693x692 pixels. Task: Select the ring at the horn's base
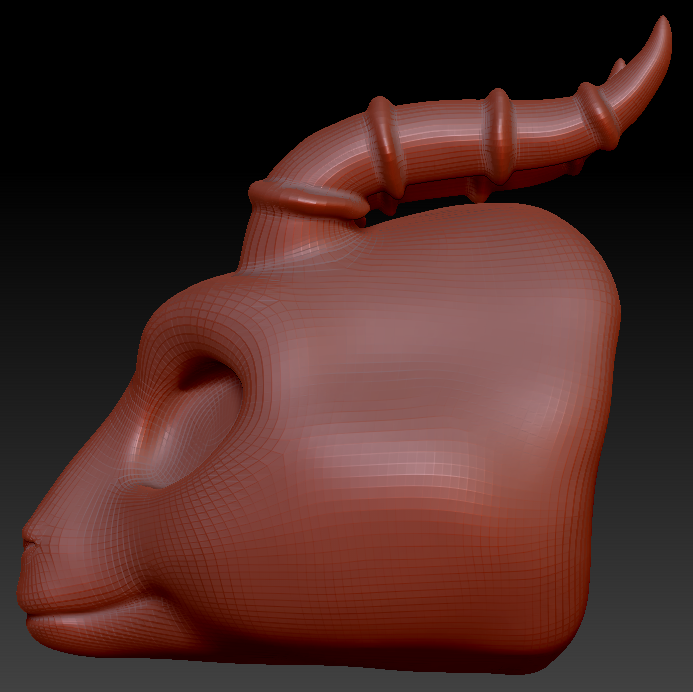pos(306,194)
